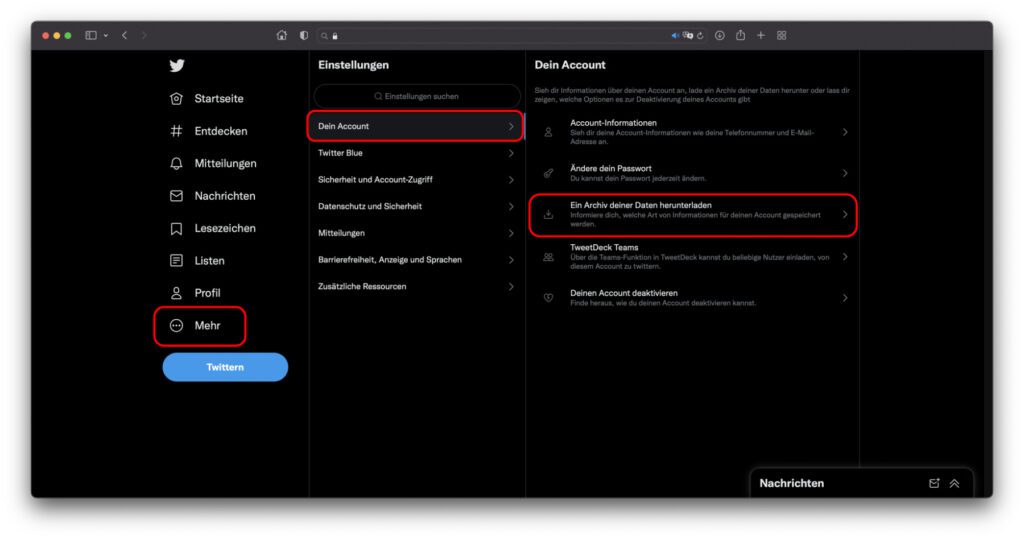Viewport: 1024px width, 539px height.
Task: Click the Mehr three-dots circle icon
Action: (176, 326)
